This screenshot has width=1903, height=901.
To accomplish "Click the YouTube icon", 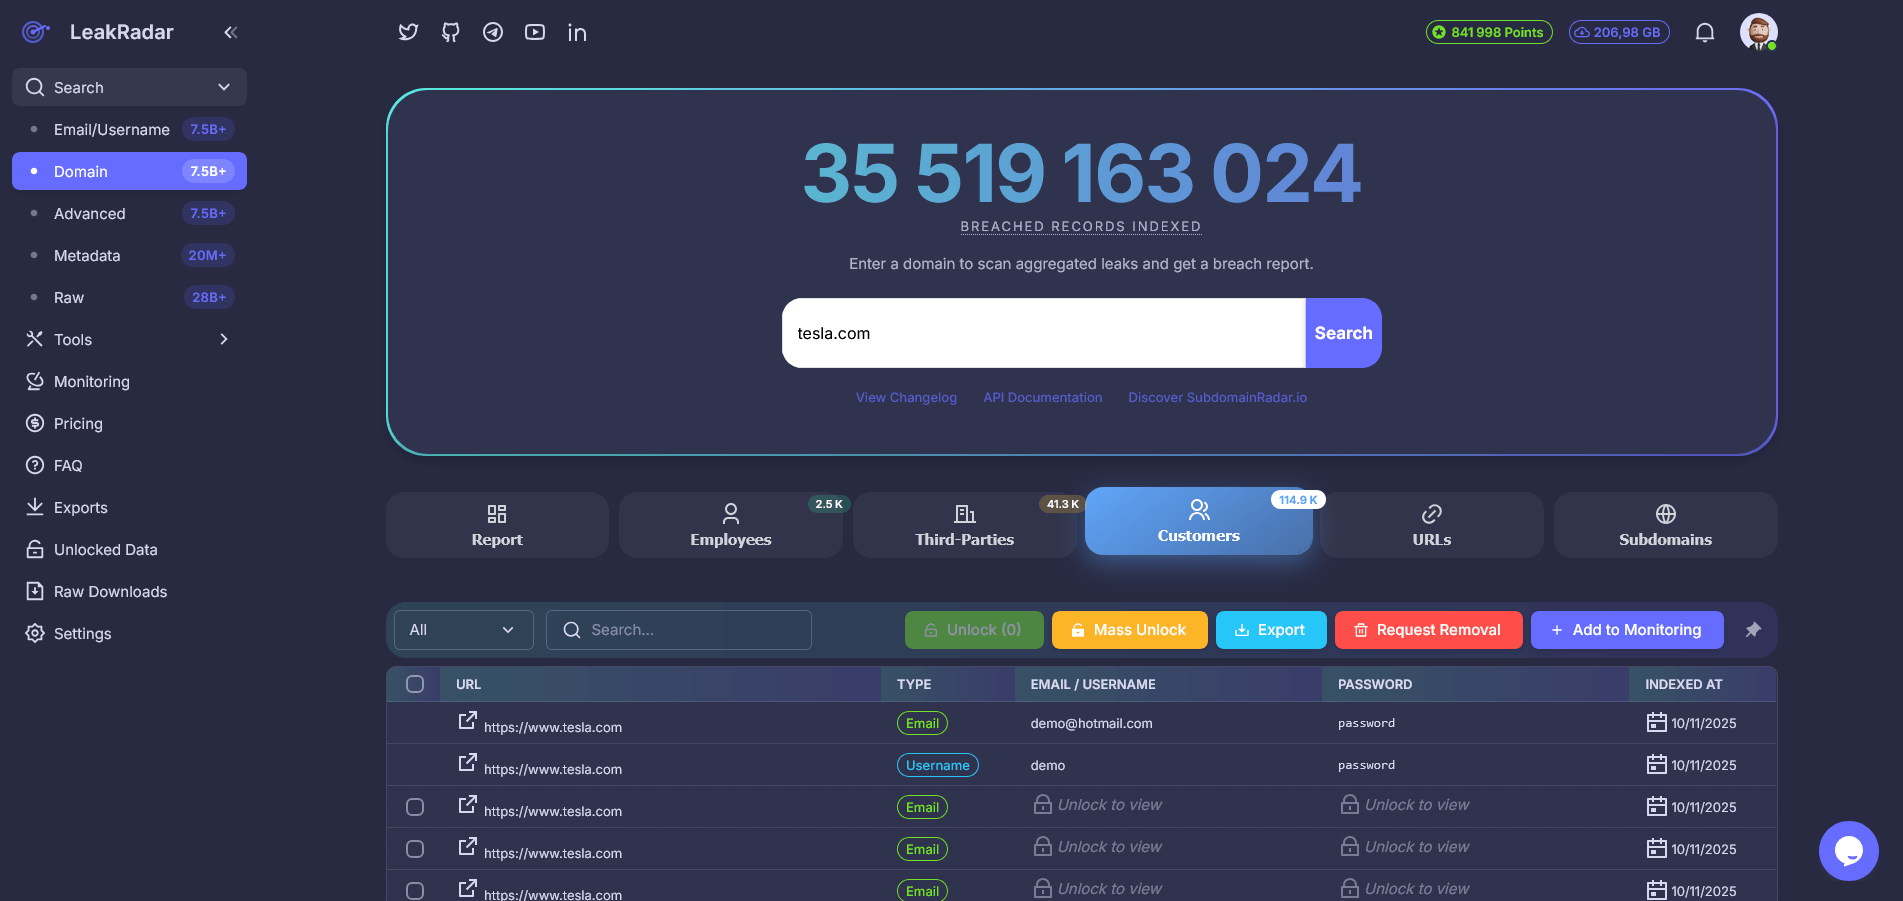I will [x=534, y=32].
